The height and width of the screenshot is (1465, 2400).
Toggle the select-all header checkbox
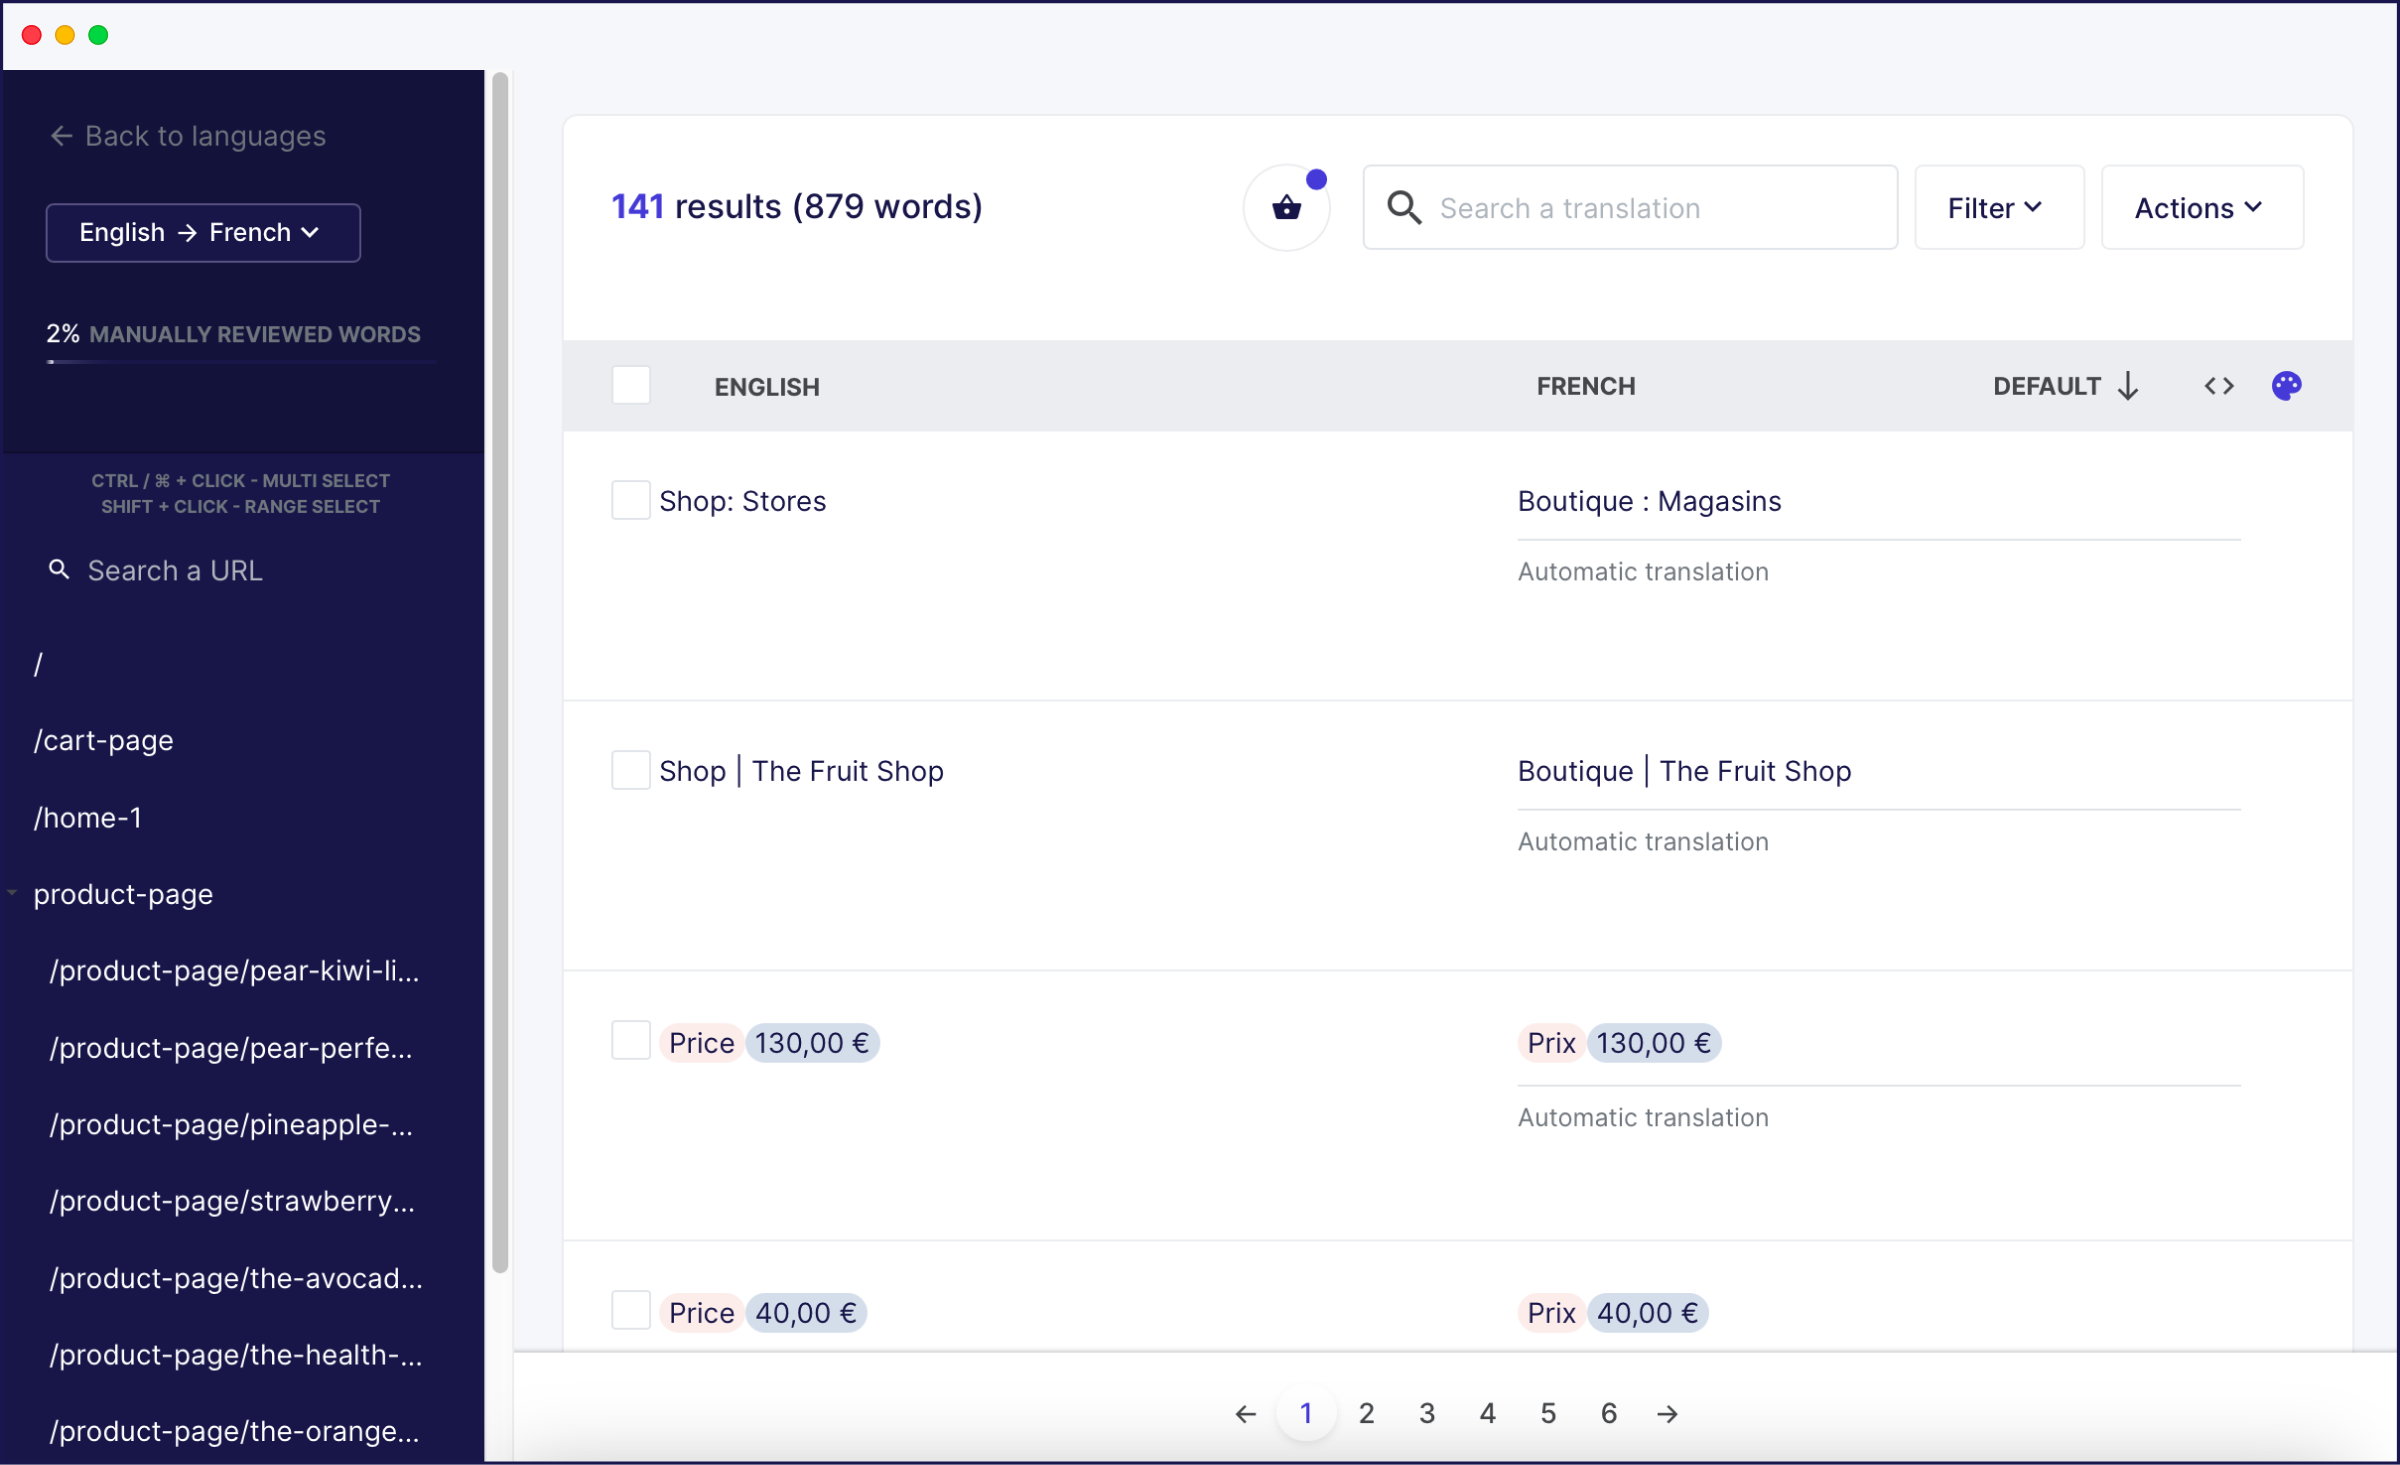[x=631, y=384]
